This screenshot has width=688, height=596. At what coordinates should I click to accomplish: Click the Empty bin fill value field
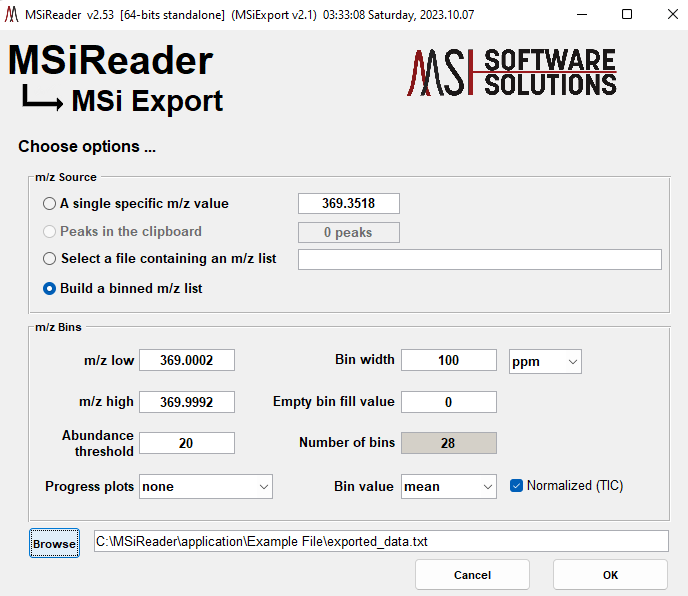(x=449, y=402)
